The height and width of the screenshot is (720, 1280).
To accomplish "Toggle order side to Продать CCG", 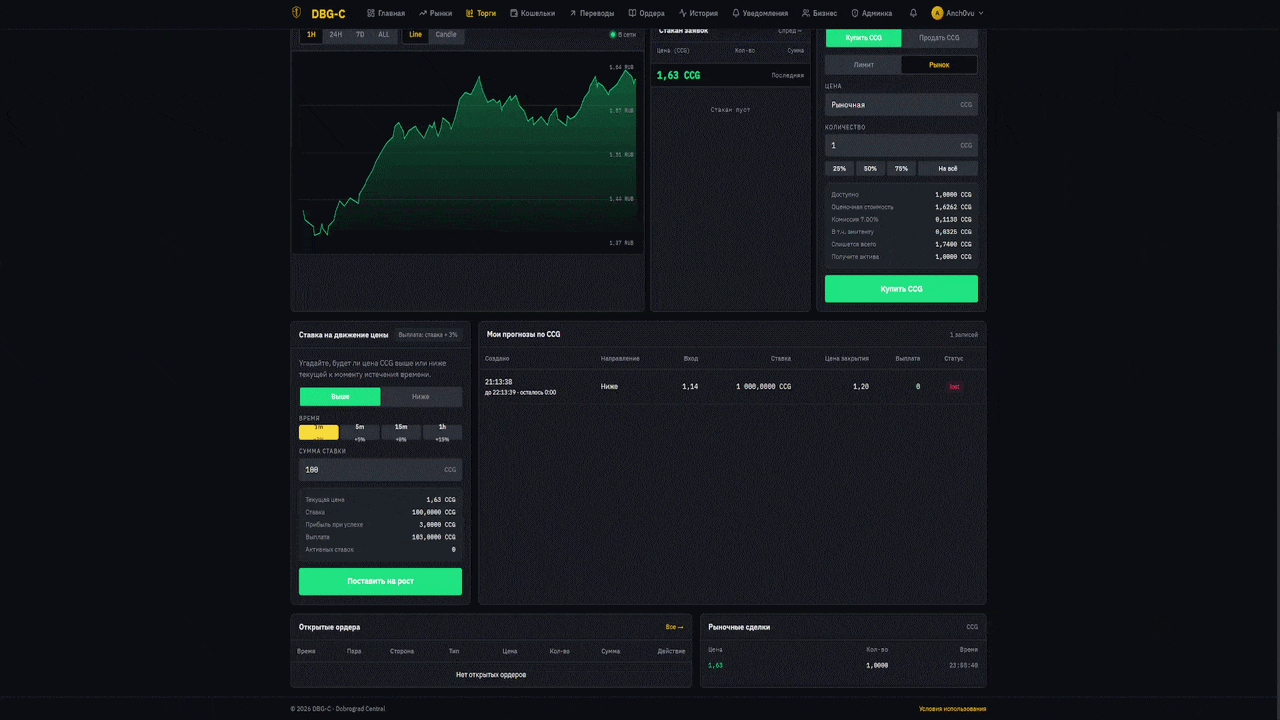I will (x=939, y=38).
